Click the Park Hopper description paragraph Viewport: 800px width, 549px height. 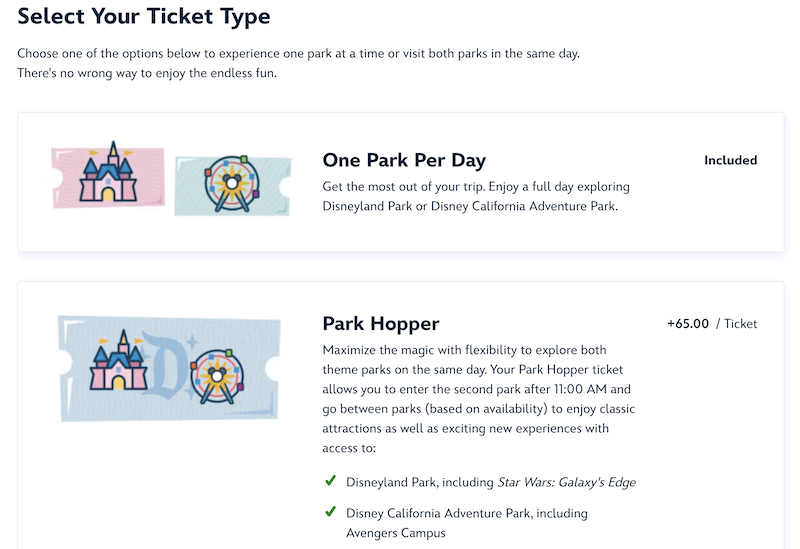click(x=479, y=399)
